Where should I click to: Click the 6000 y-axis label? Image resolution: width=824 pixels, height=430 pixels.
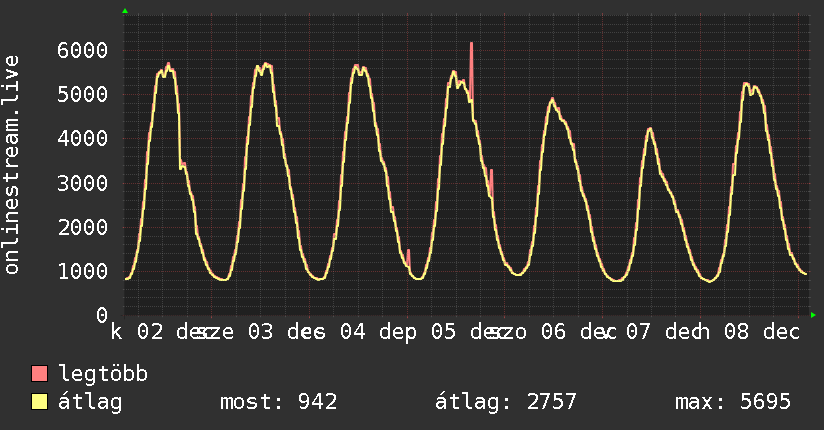pyautogui.click(x=83, y=50)
